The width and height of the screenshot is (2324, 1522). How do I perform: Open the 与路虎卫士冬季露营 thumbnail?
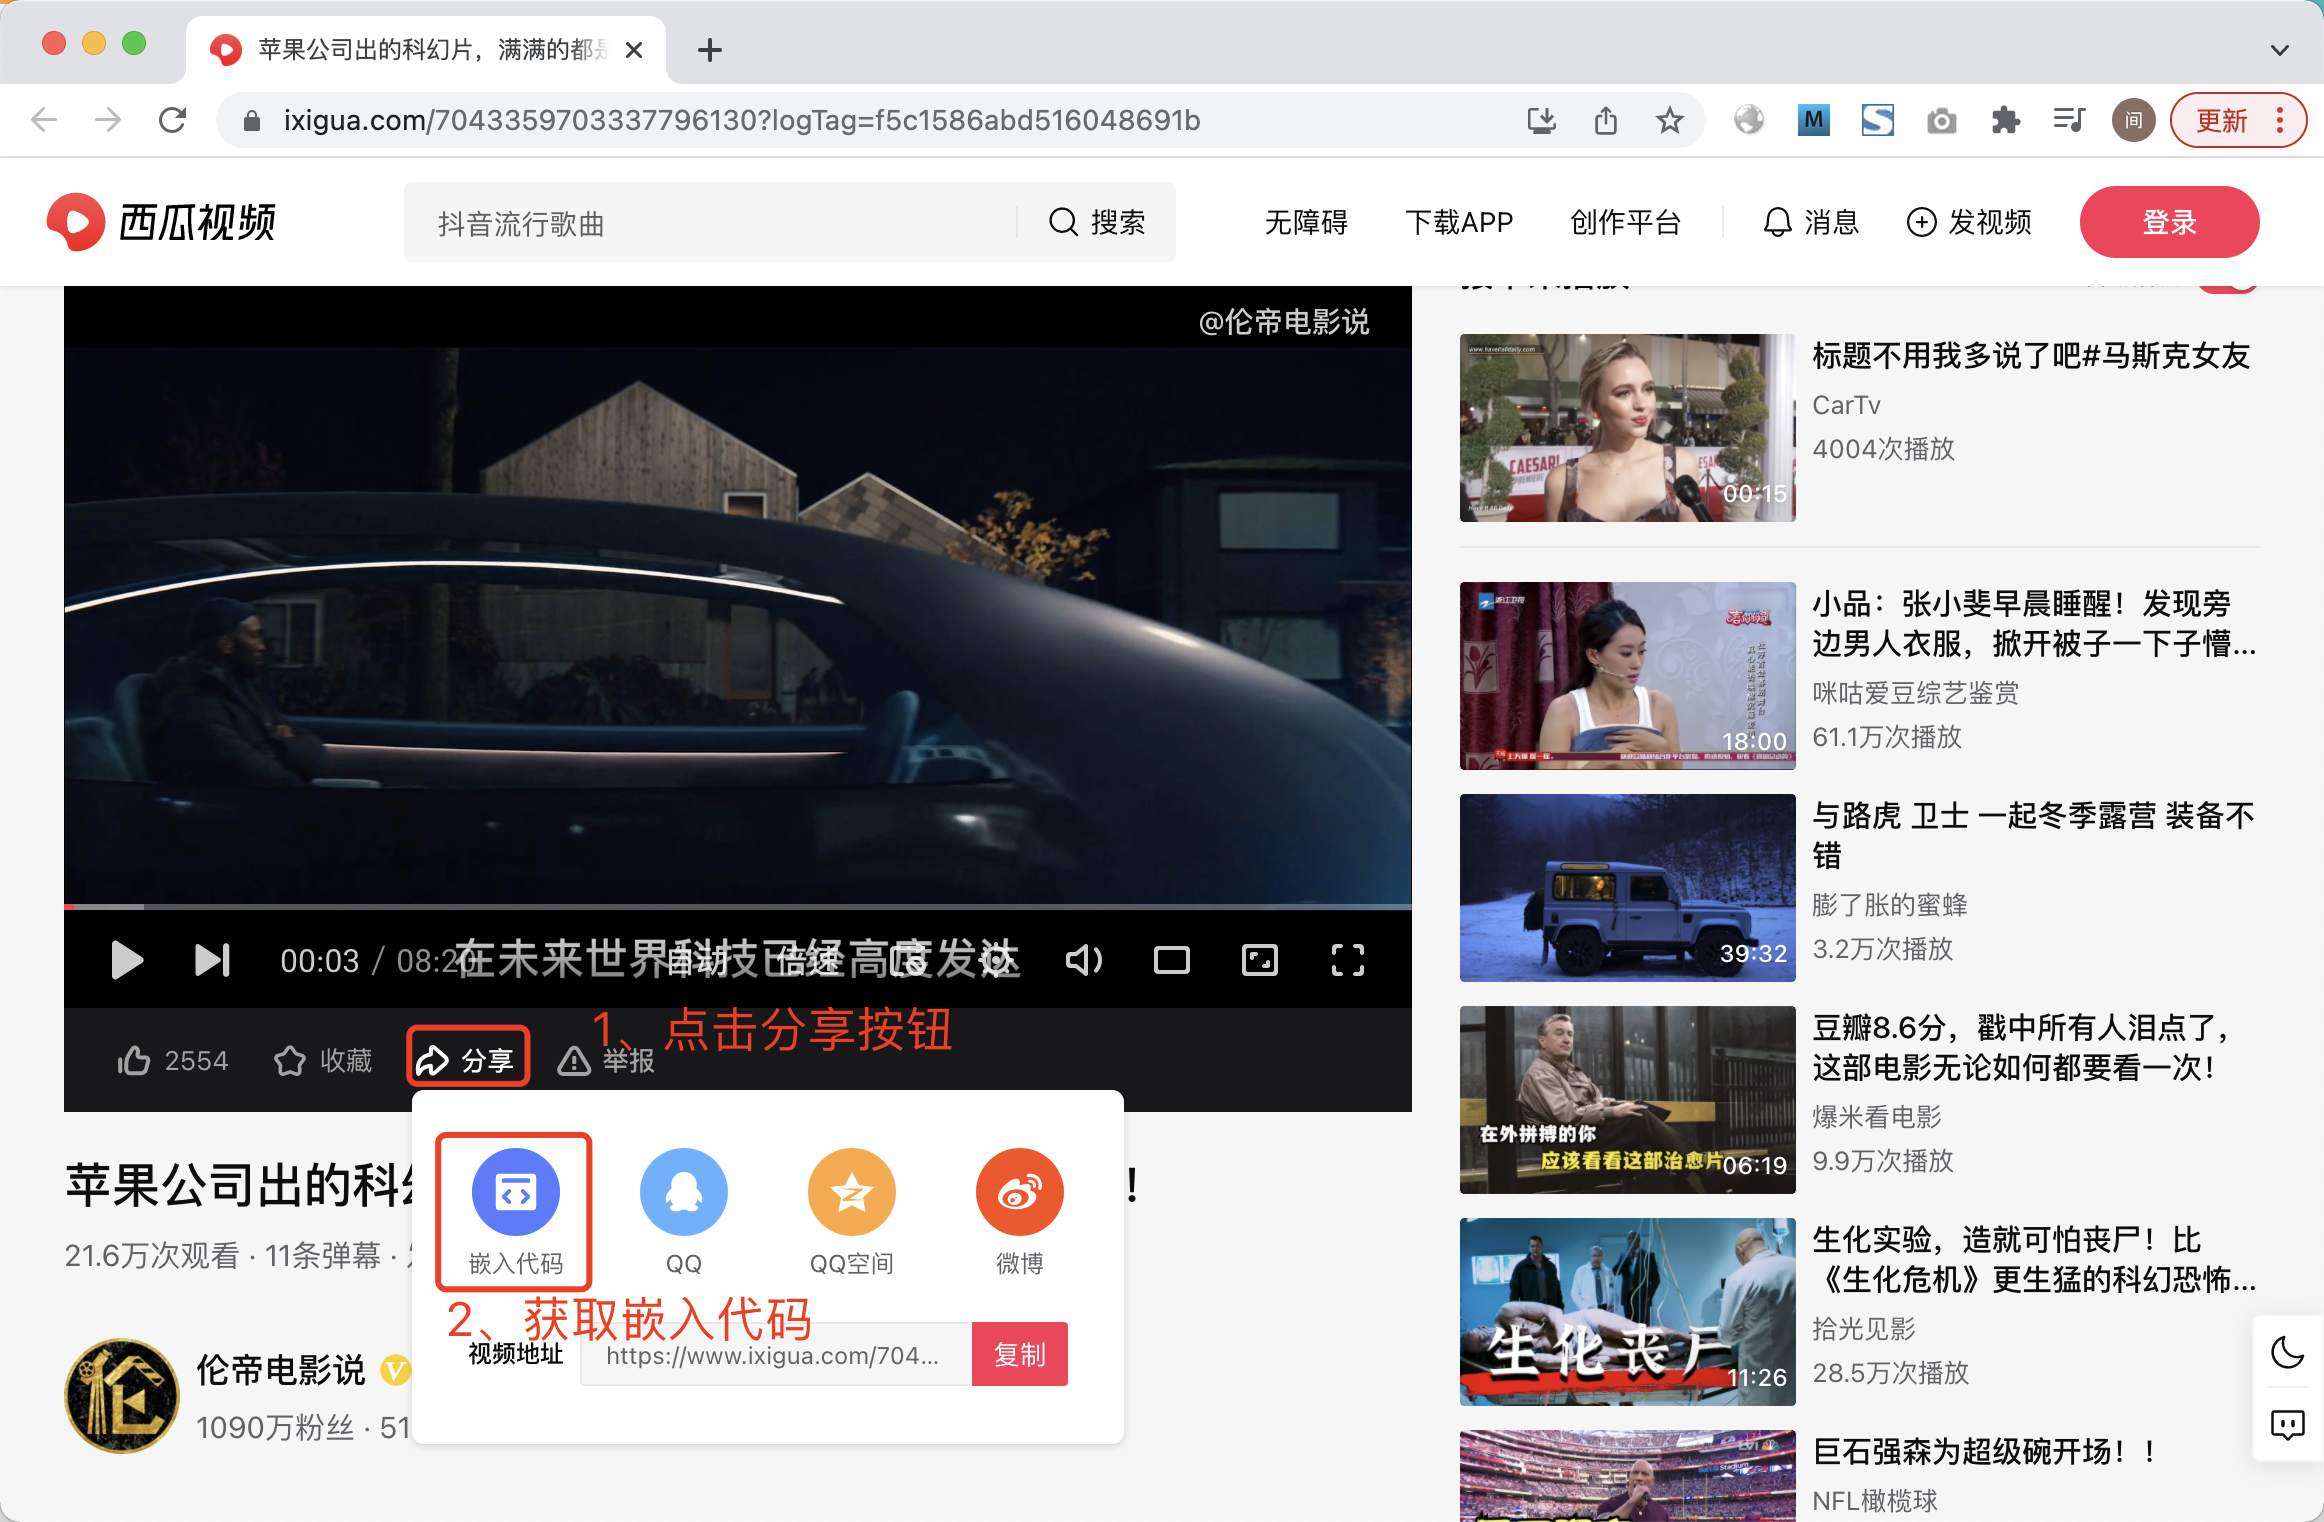coord(1627,888)
